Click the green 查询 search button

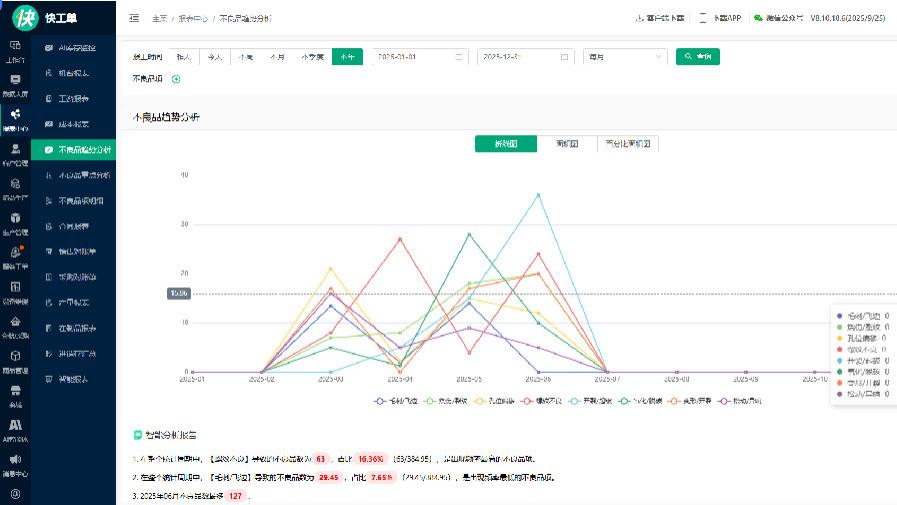pos(697,57)
